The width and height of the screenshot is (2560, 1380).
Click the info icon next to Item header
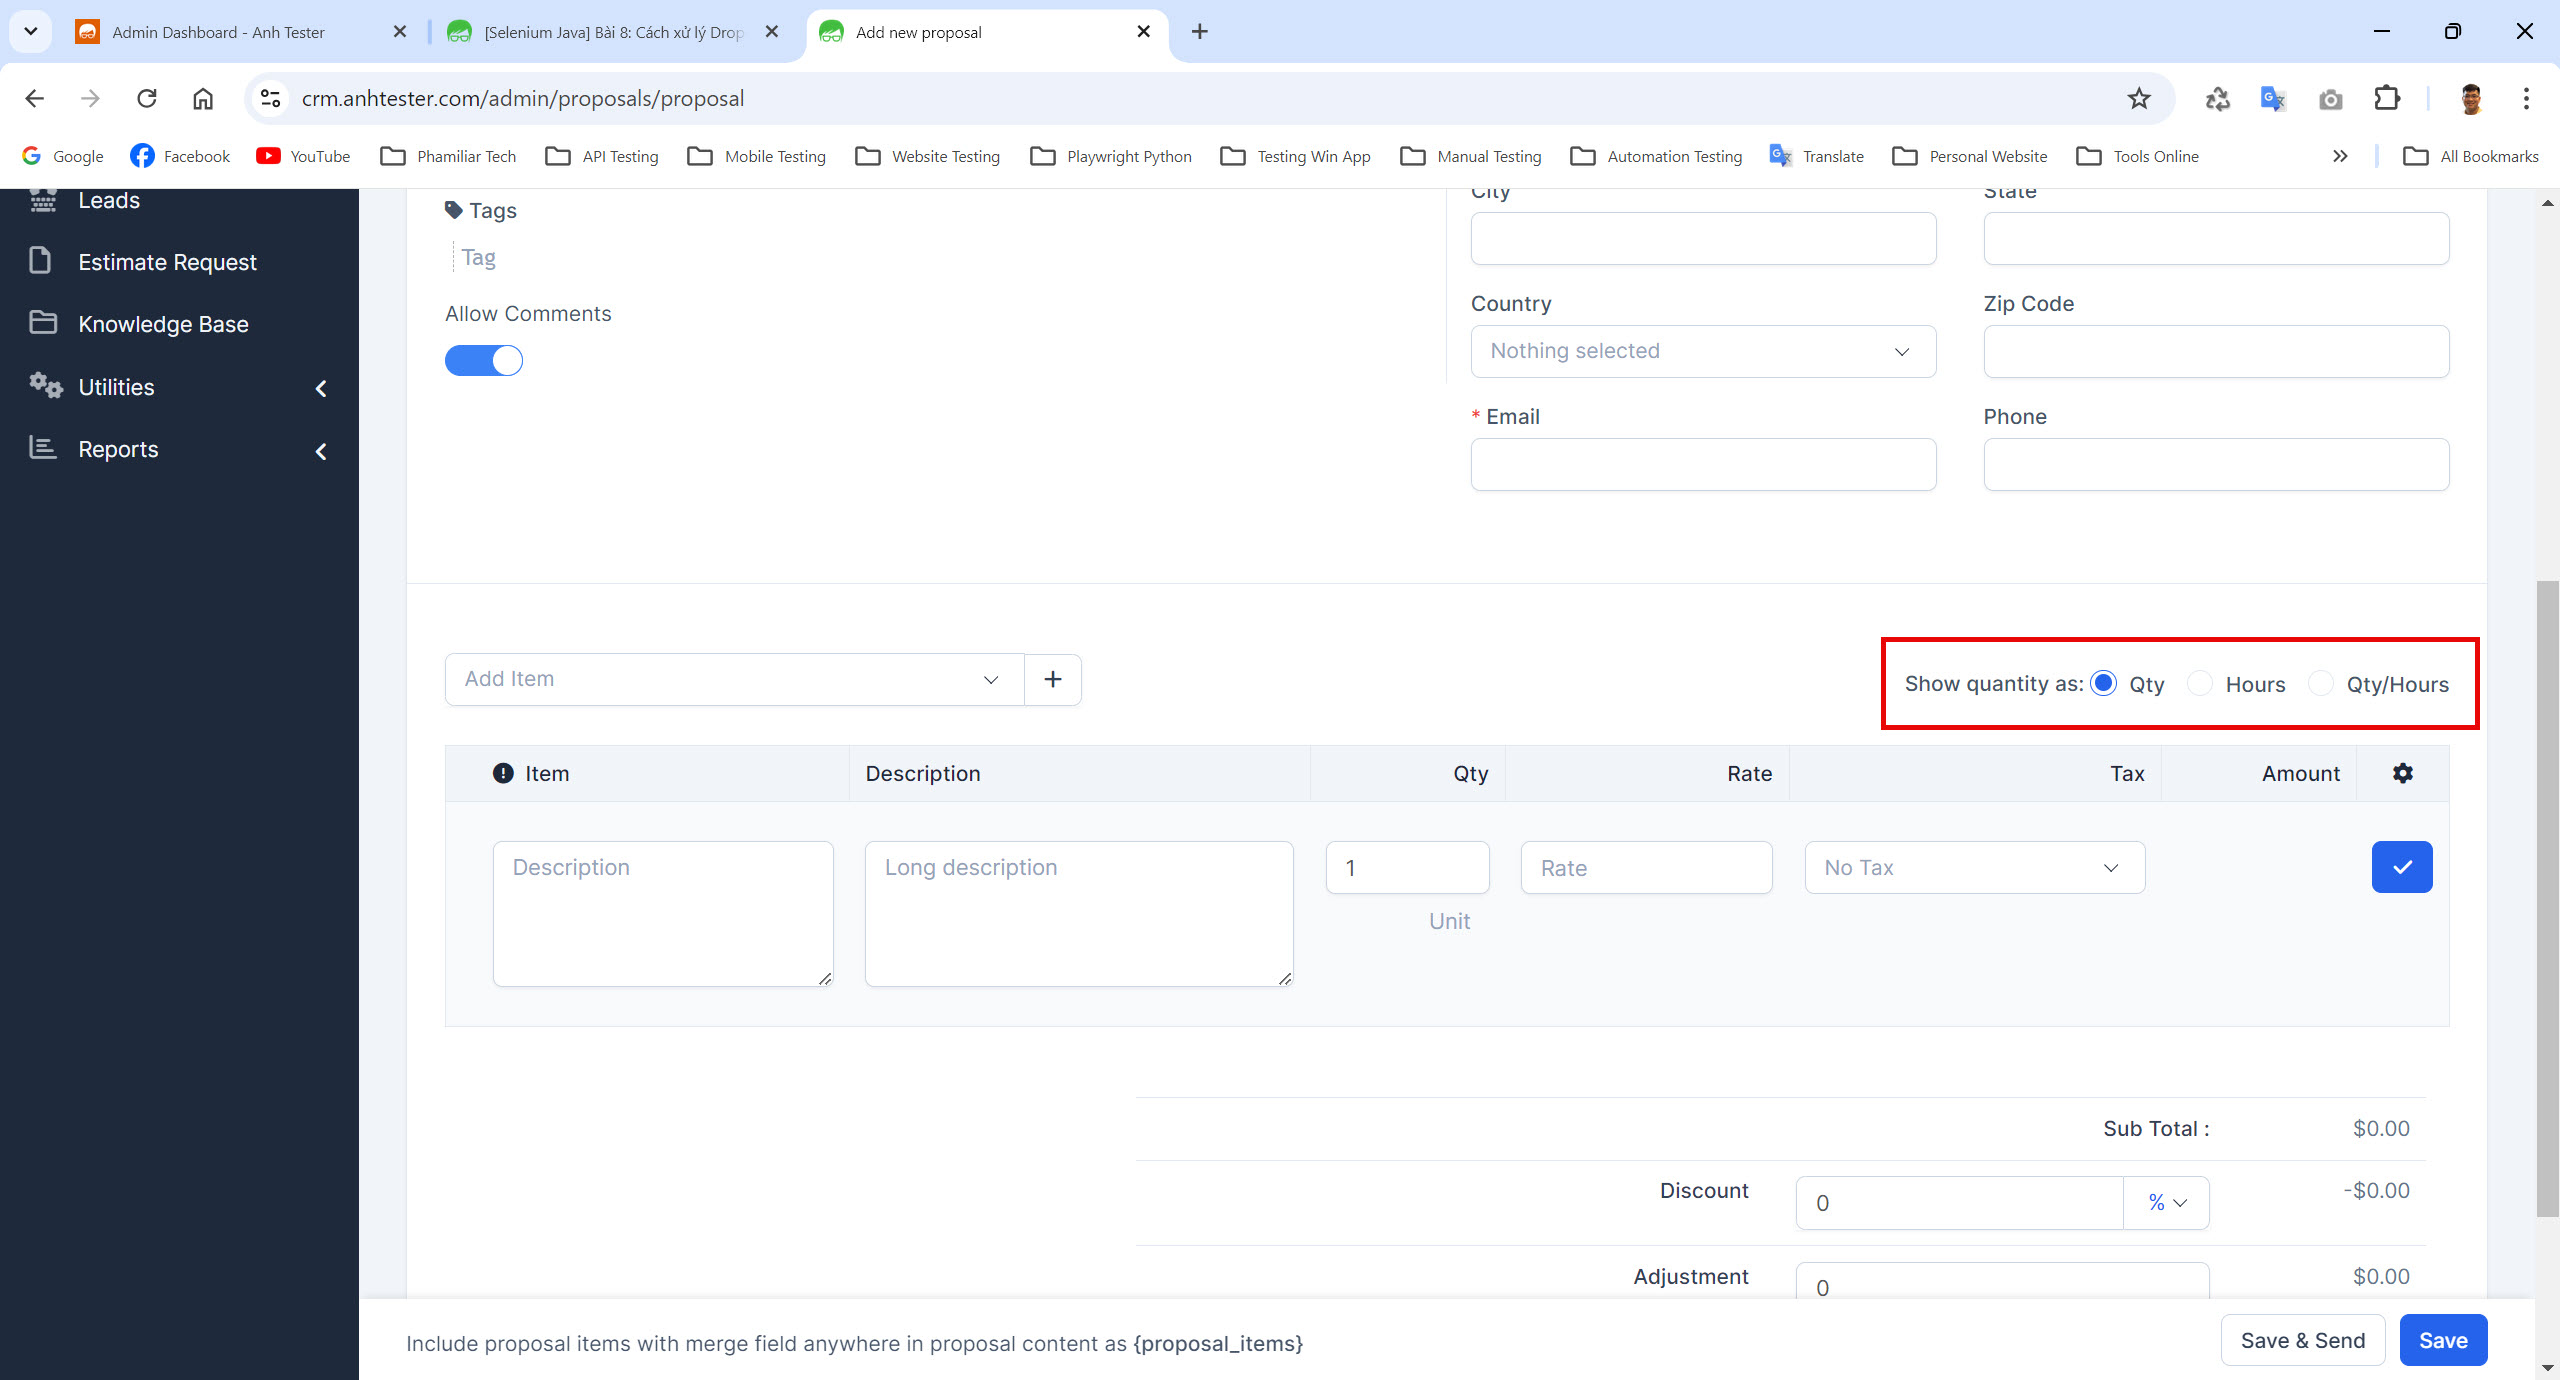503,773
